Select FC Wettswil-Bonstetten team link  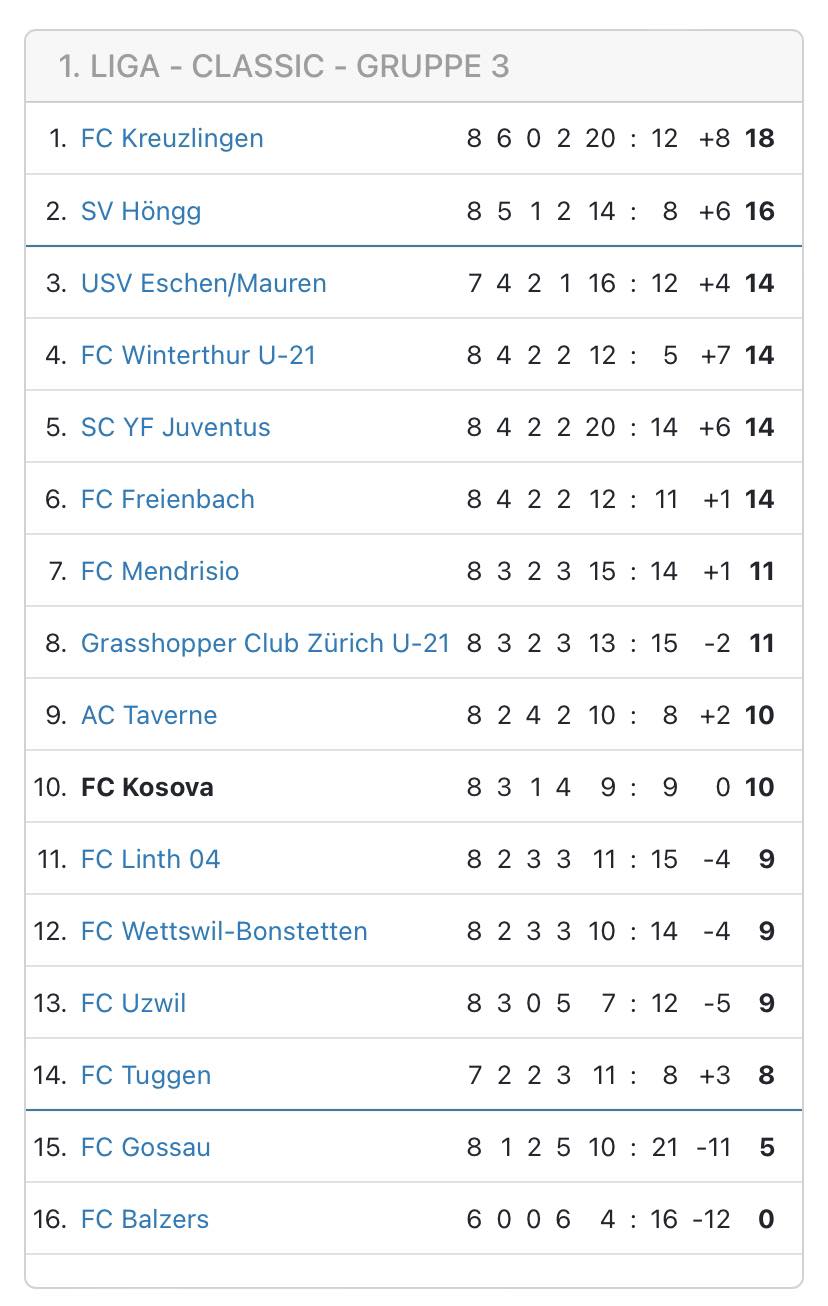(x=224, y=931)
